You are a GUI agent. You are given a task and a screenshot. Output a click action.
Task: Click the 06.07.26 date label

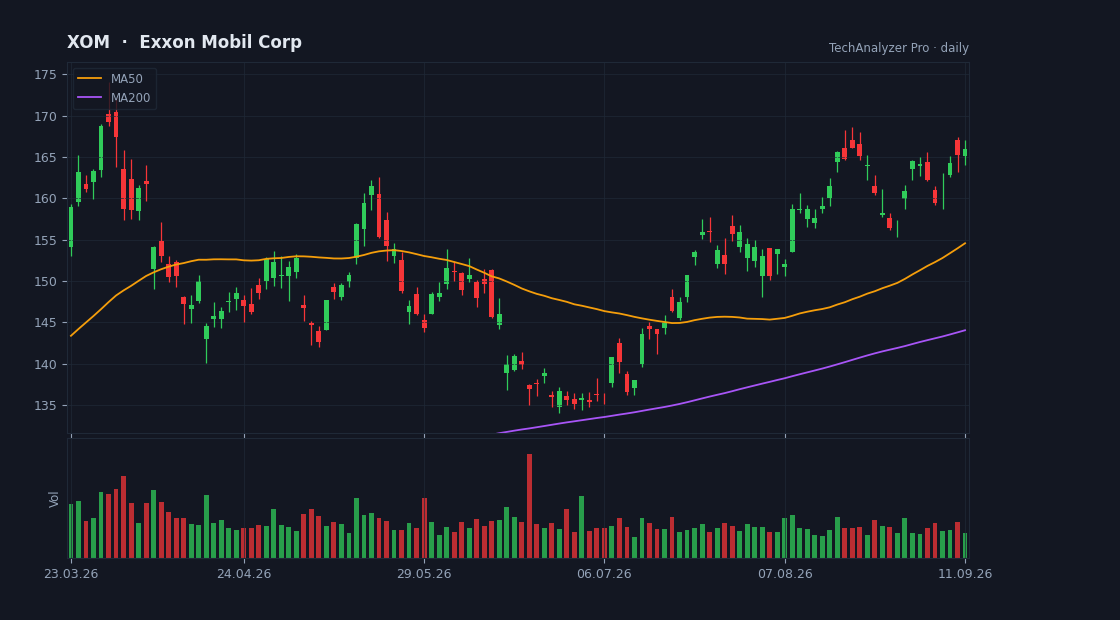click(x=604, y=574)
